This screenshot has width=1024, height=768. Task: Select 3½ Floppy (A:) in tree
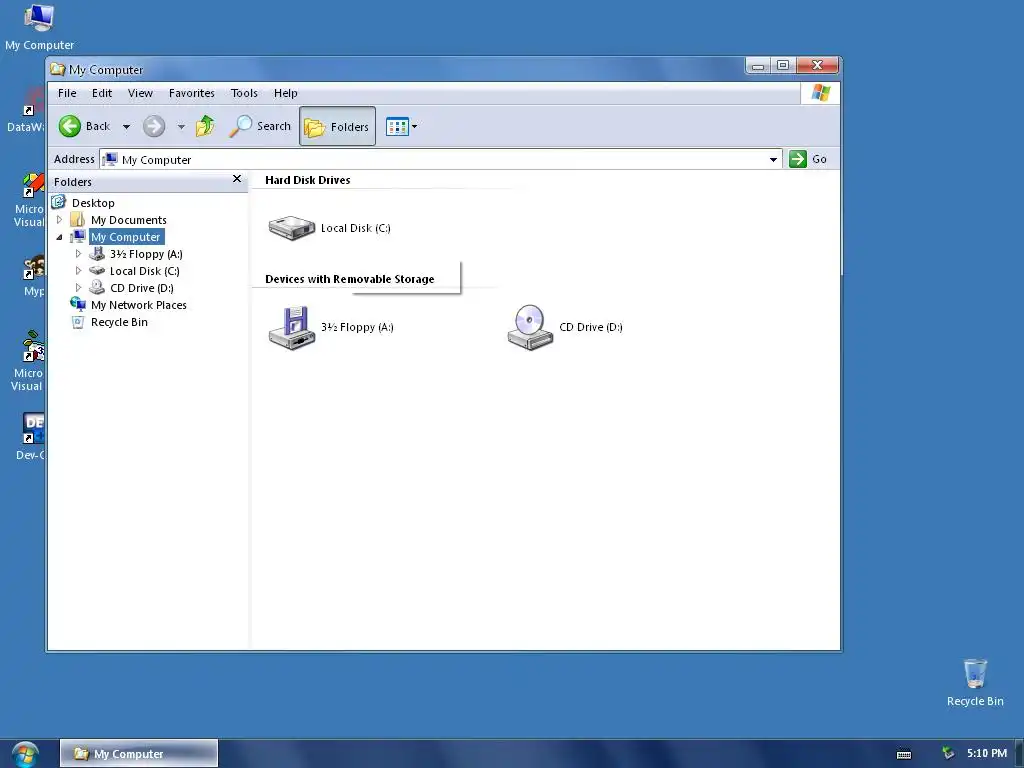pos(146,254)
